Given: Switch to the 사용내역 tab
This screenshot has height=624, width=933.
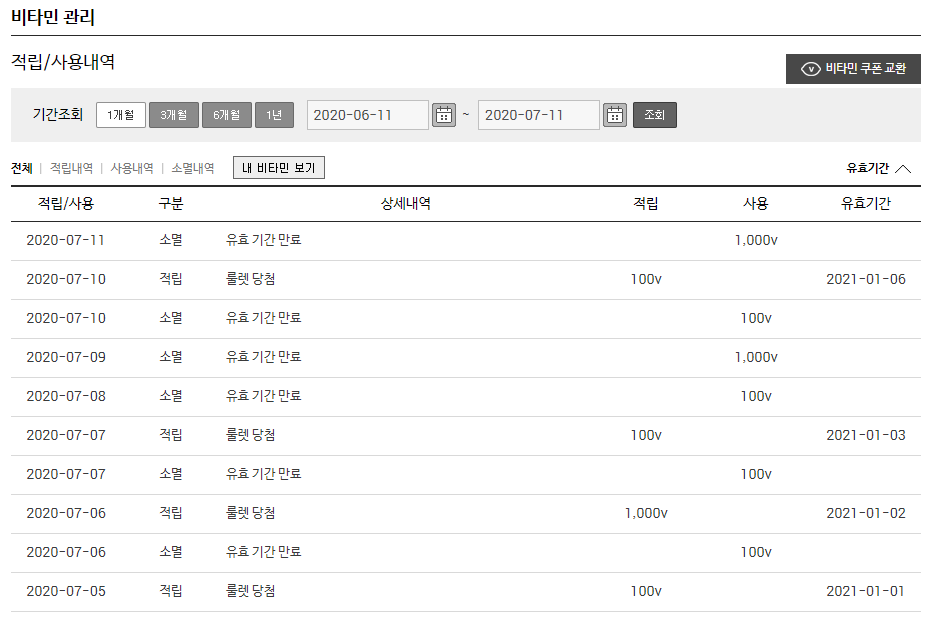Looking at the screenshot, I should tap(132, 168).
